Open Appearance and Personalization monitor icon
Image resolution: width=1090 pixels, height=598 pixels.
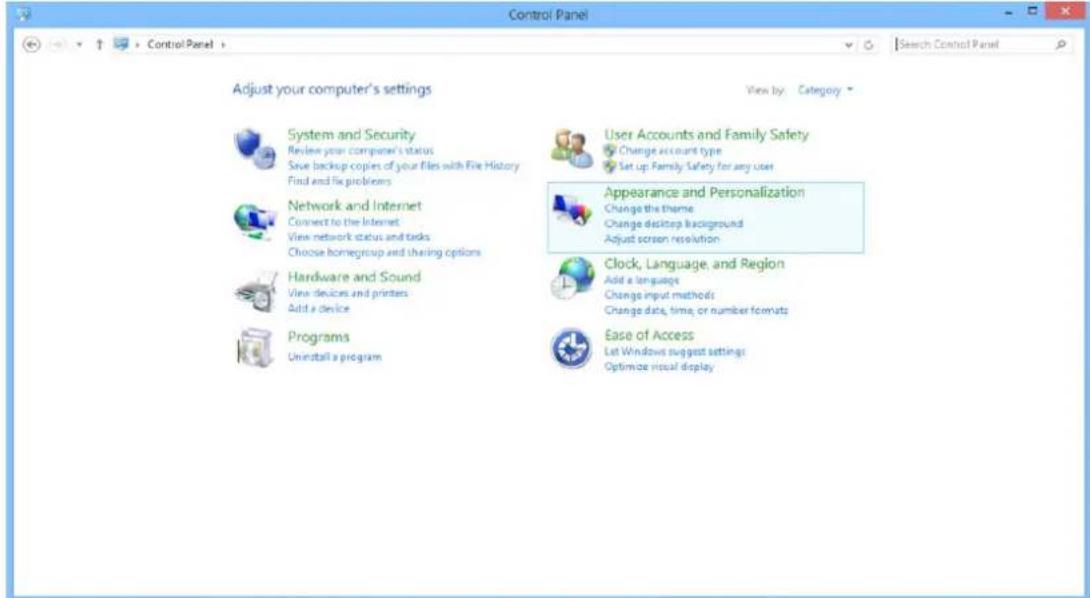(572, 210)
